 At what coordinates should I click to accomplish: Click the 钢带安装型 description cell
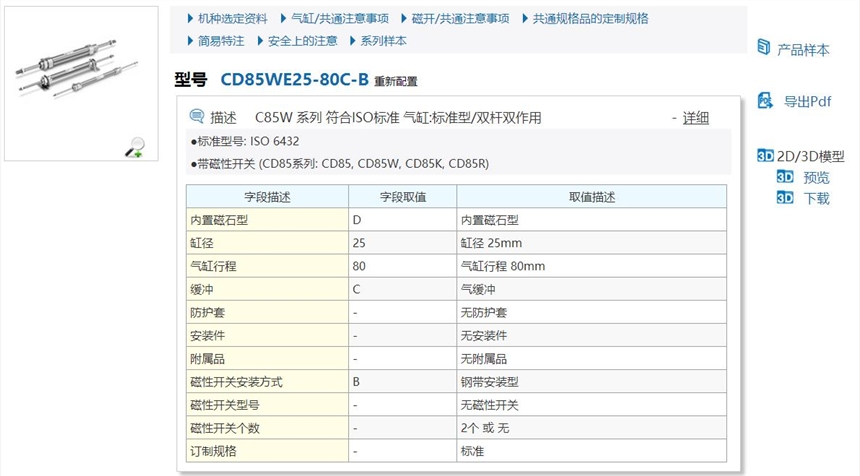pyautogui.click(x=592, y=382)
